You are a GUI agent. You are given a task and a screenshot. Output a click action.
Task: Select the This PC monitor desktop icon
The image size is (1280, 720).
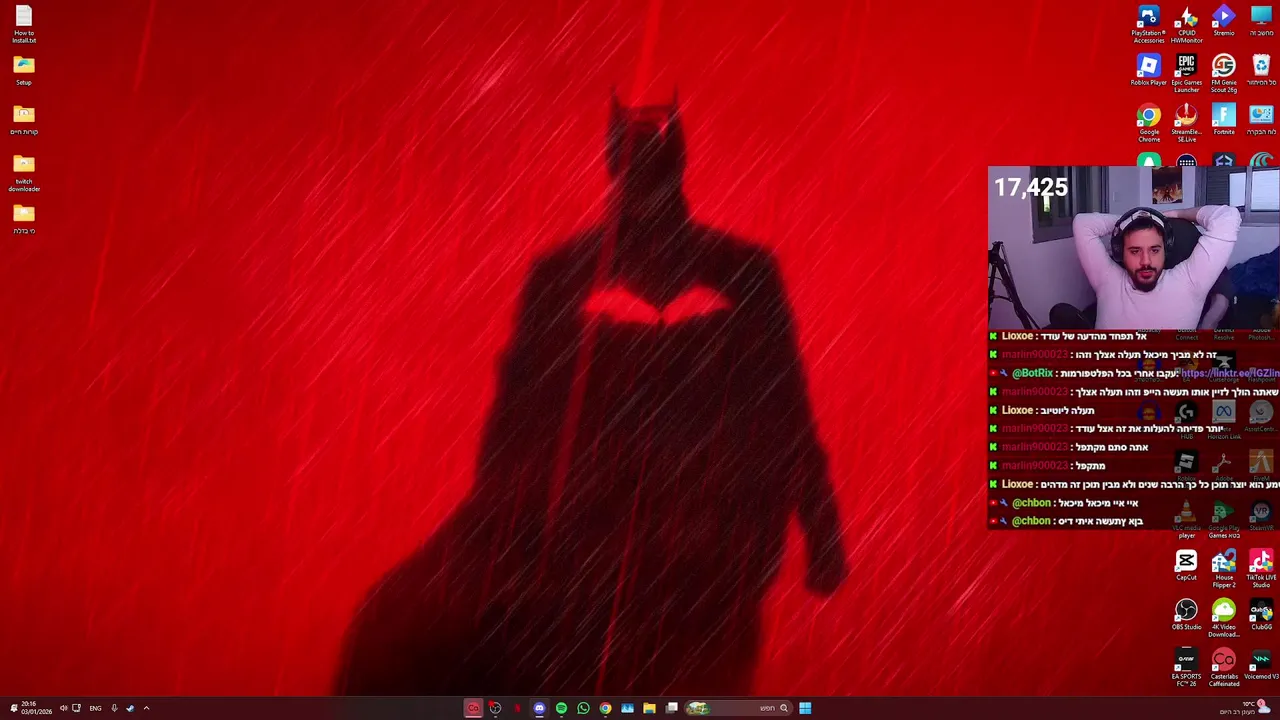[1261, 22]
